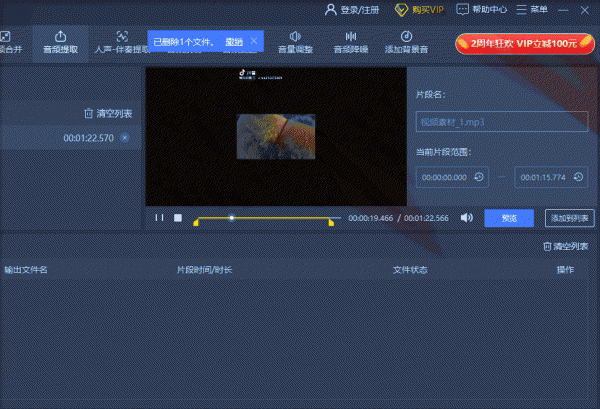Image resolution: width=600 pixels, height=409 pixels.
Task: Open the 合并 merge tab
Action: 10,43
